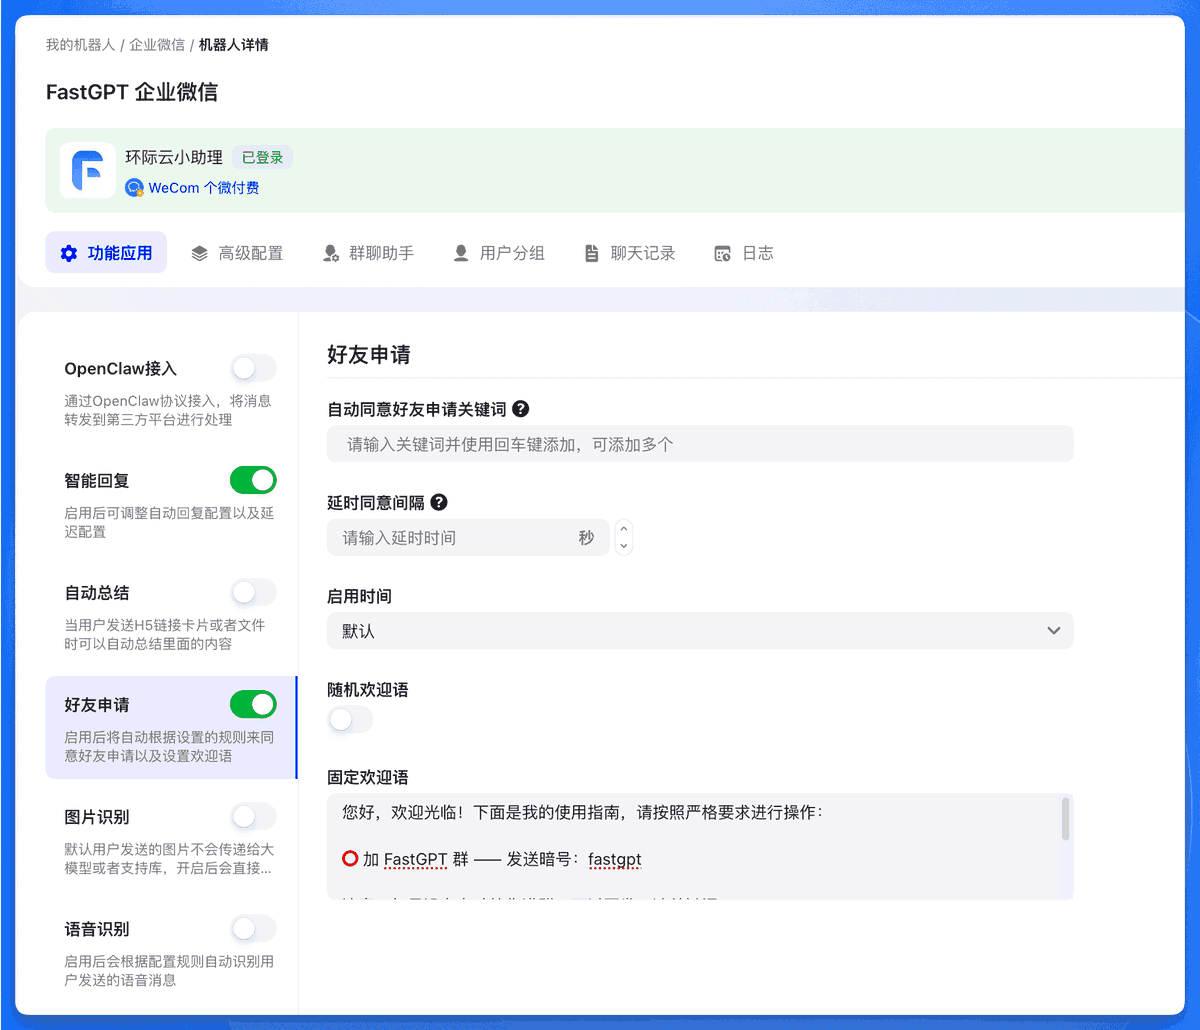Screen dimensions: 1200x1030
Task: Click the gear icon on 功能应用 tab
Action: [68, 253]
